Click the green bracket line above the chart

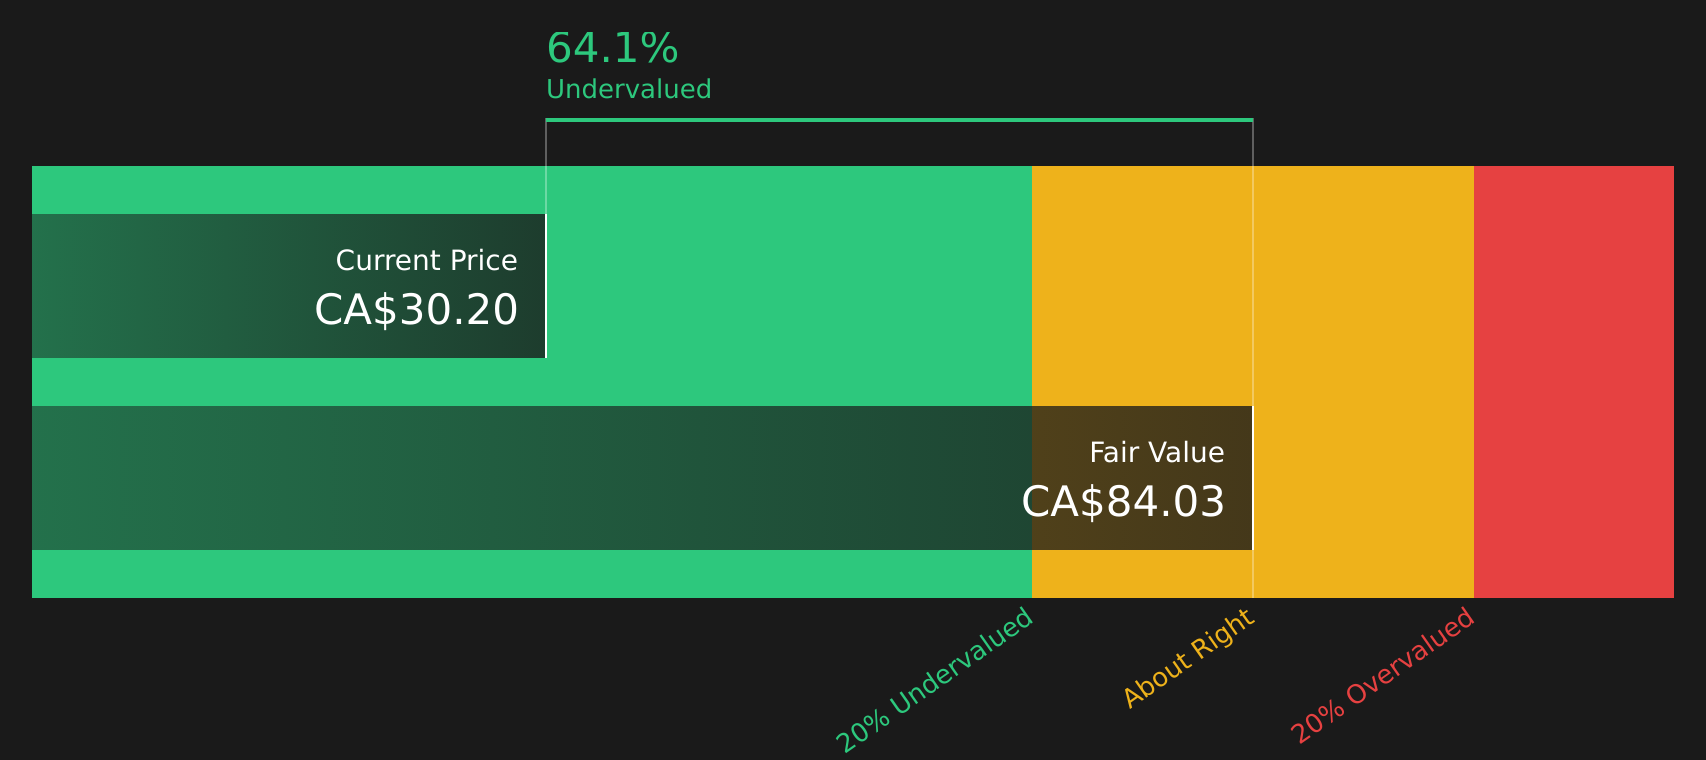click(899, 120)
